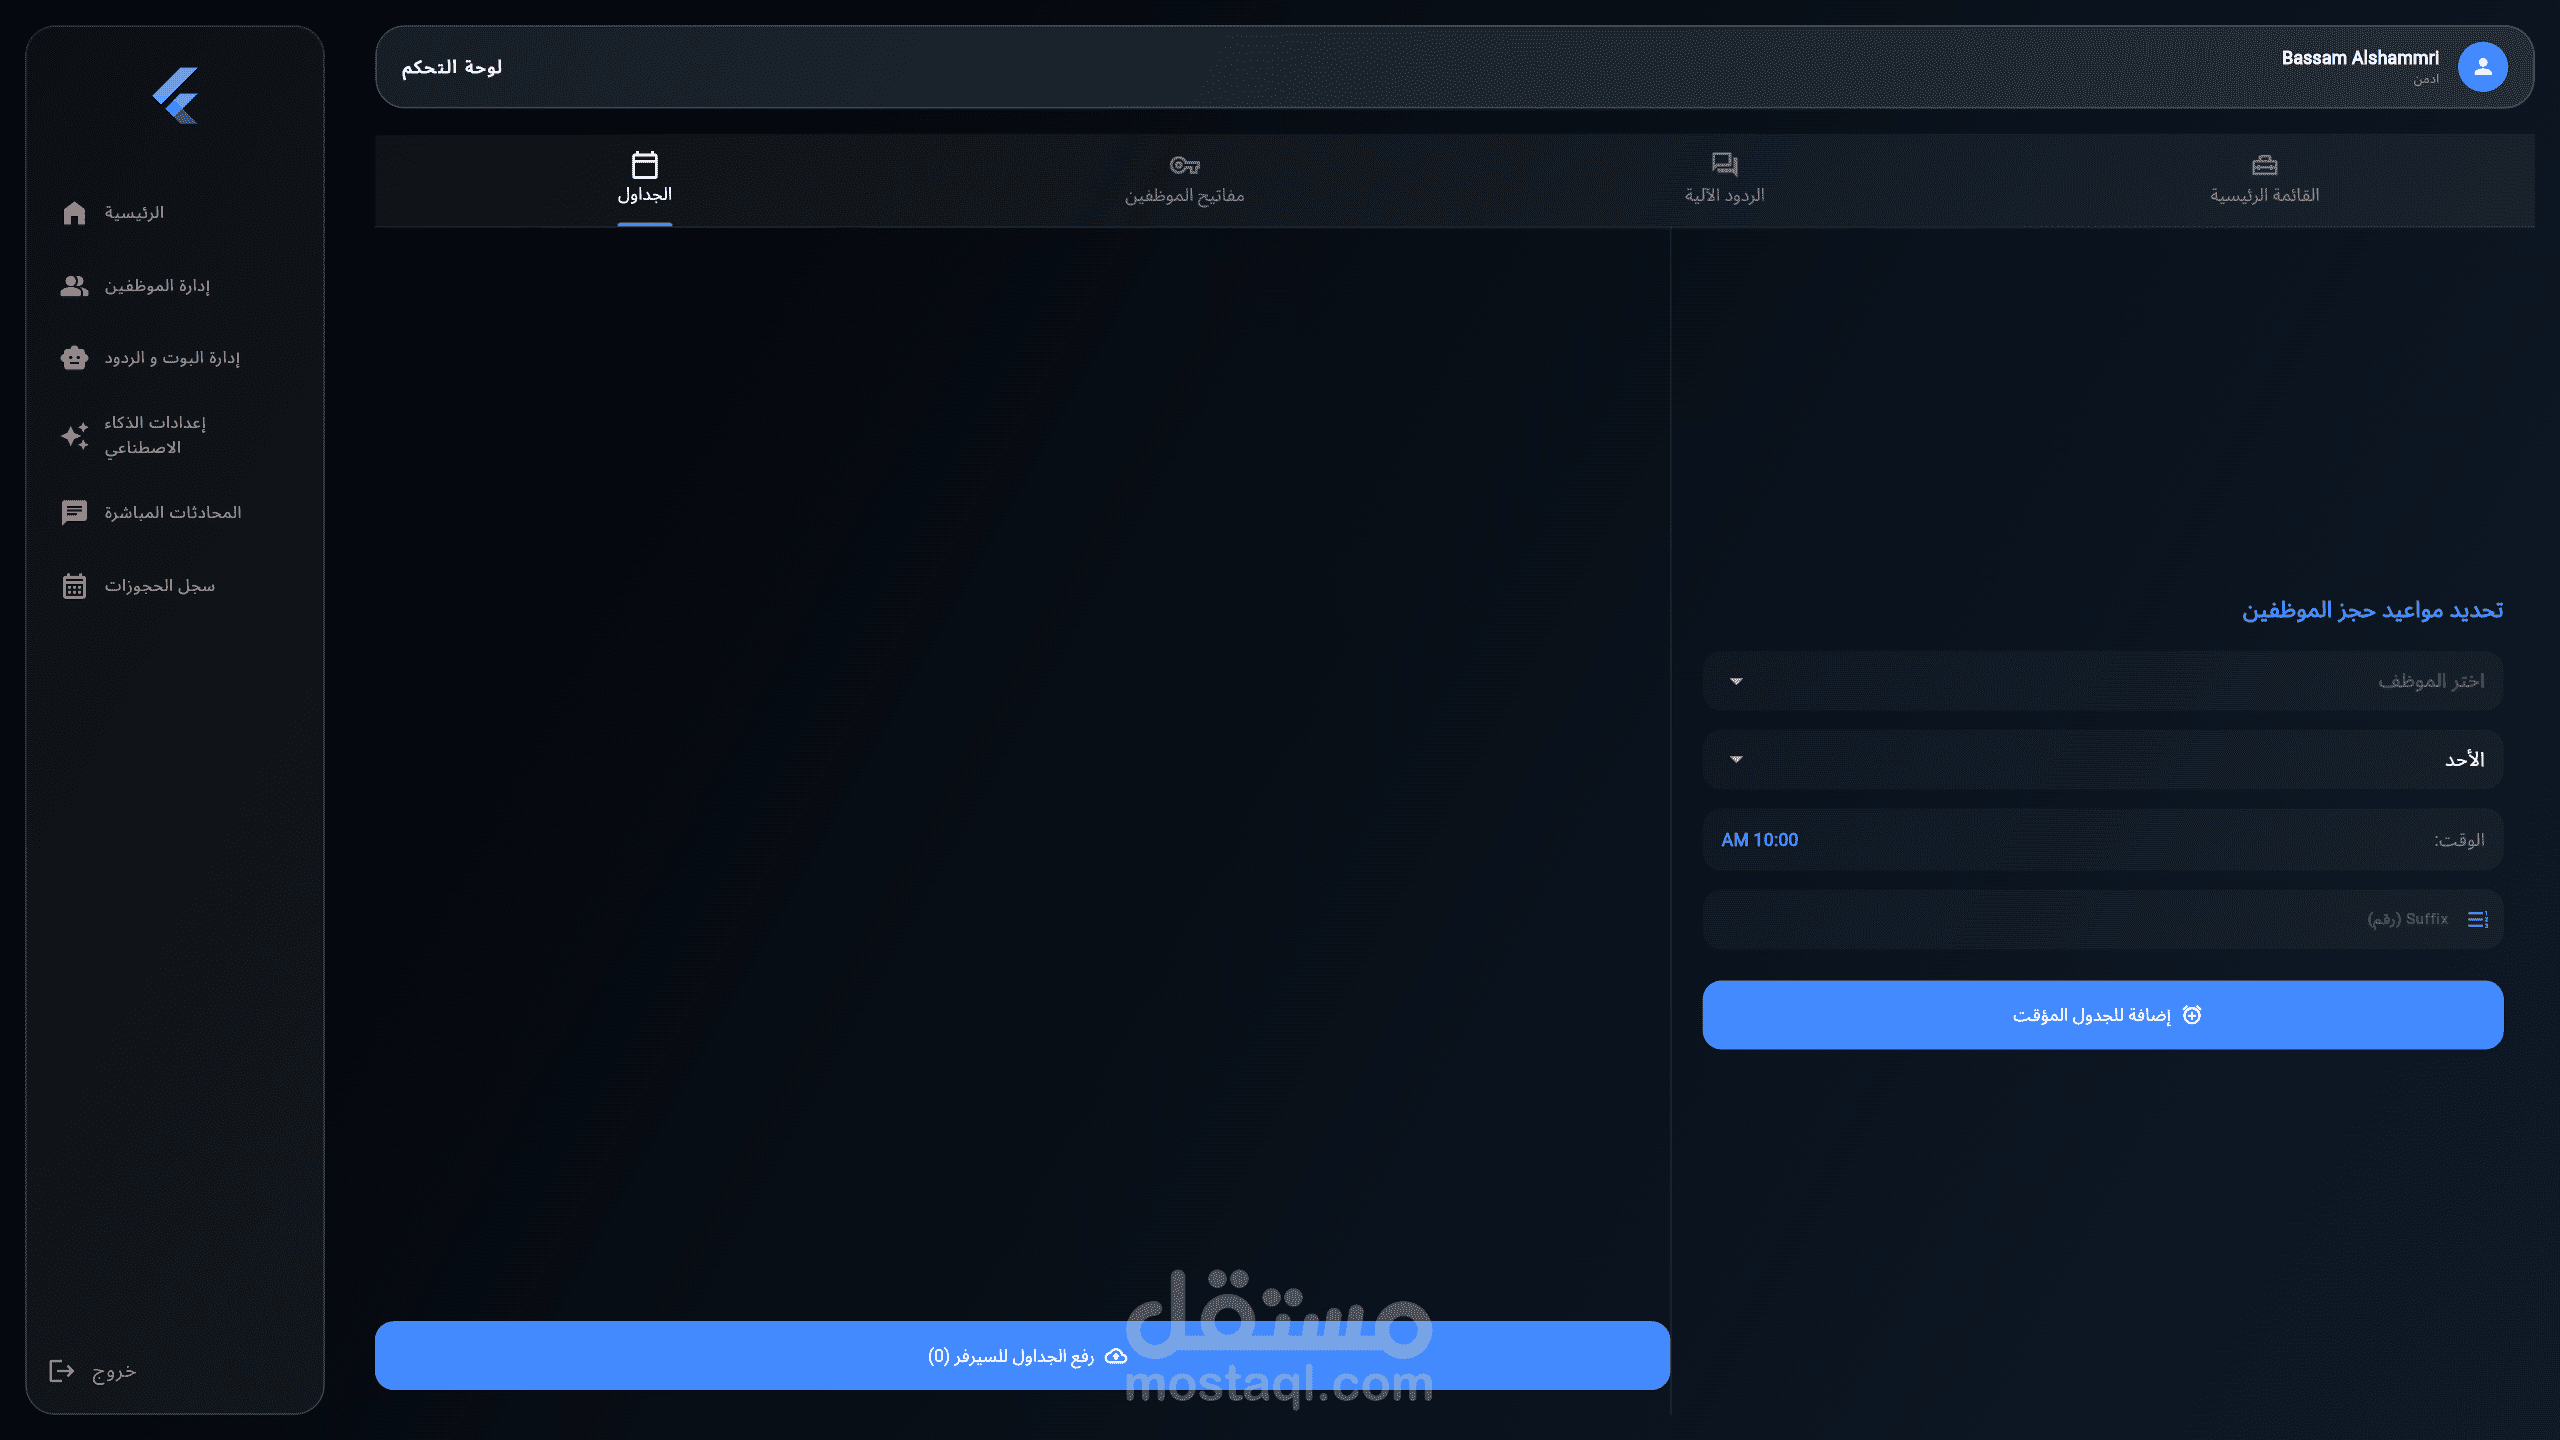2560x1440 pixels.
Task: Open the time picker showing AM 10:00
Action: [x=1760, y=840]
